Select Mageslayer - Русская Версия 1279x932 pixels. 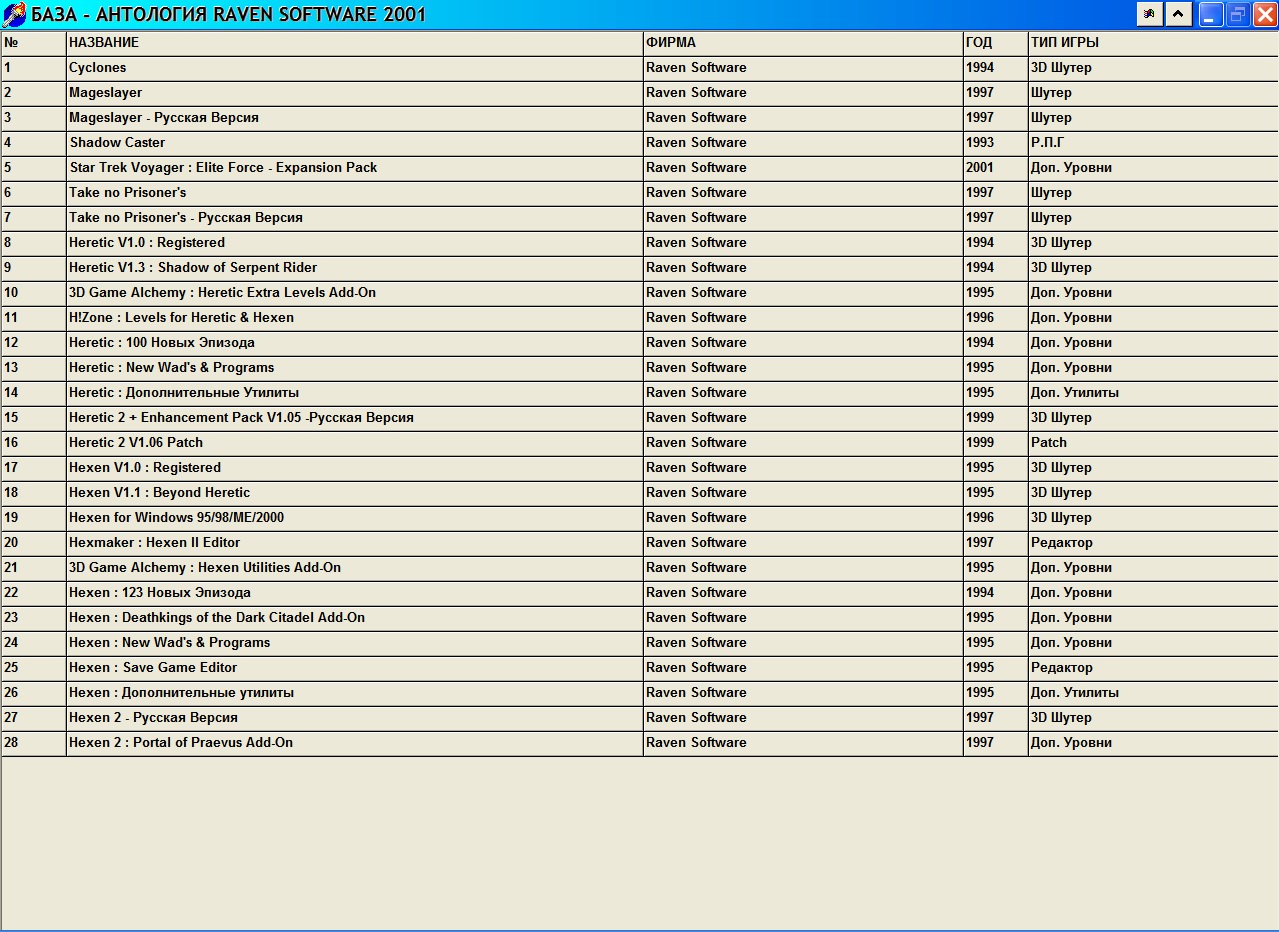coord(164,118)
